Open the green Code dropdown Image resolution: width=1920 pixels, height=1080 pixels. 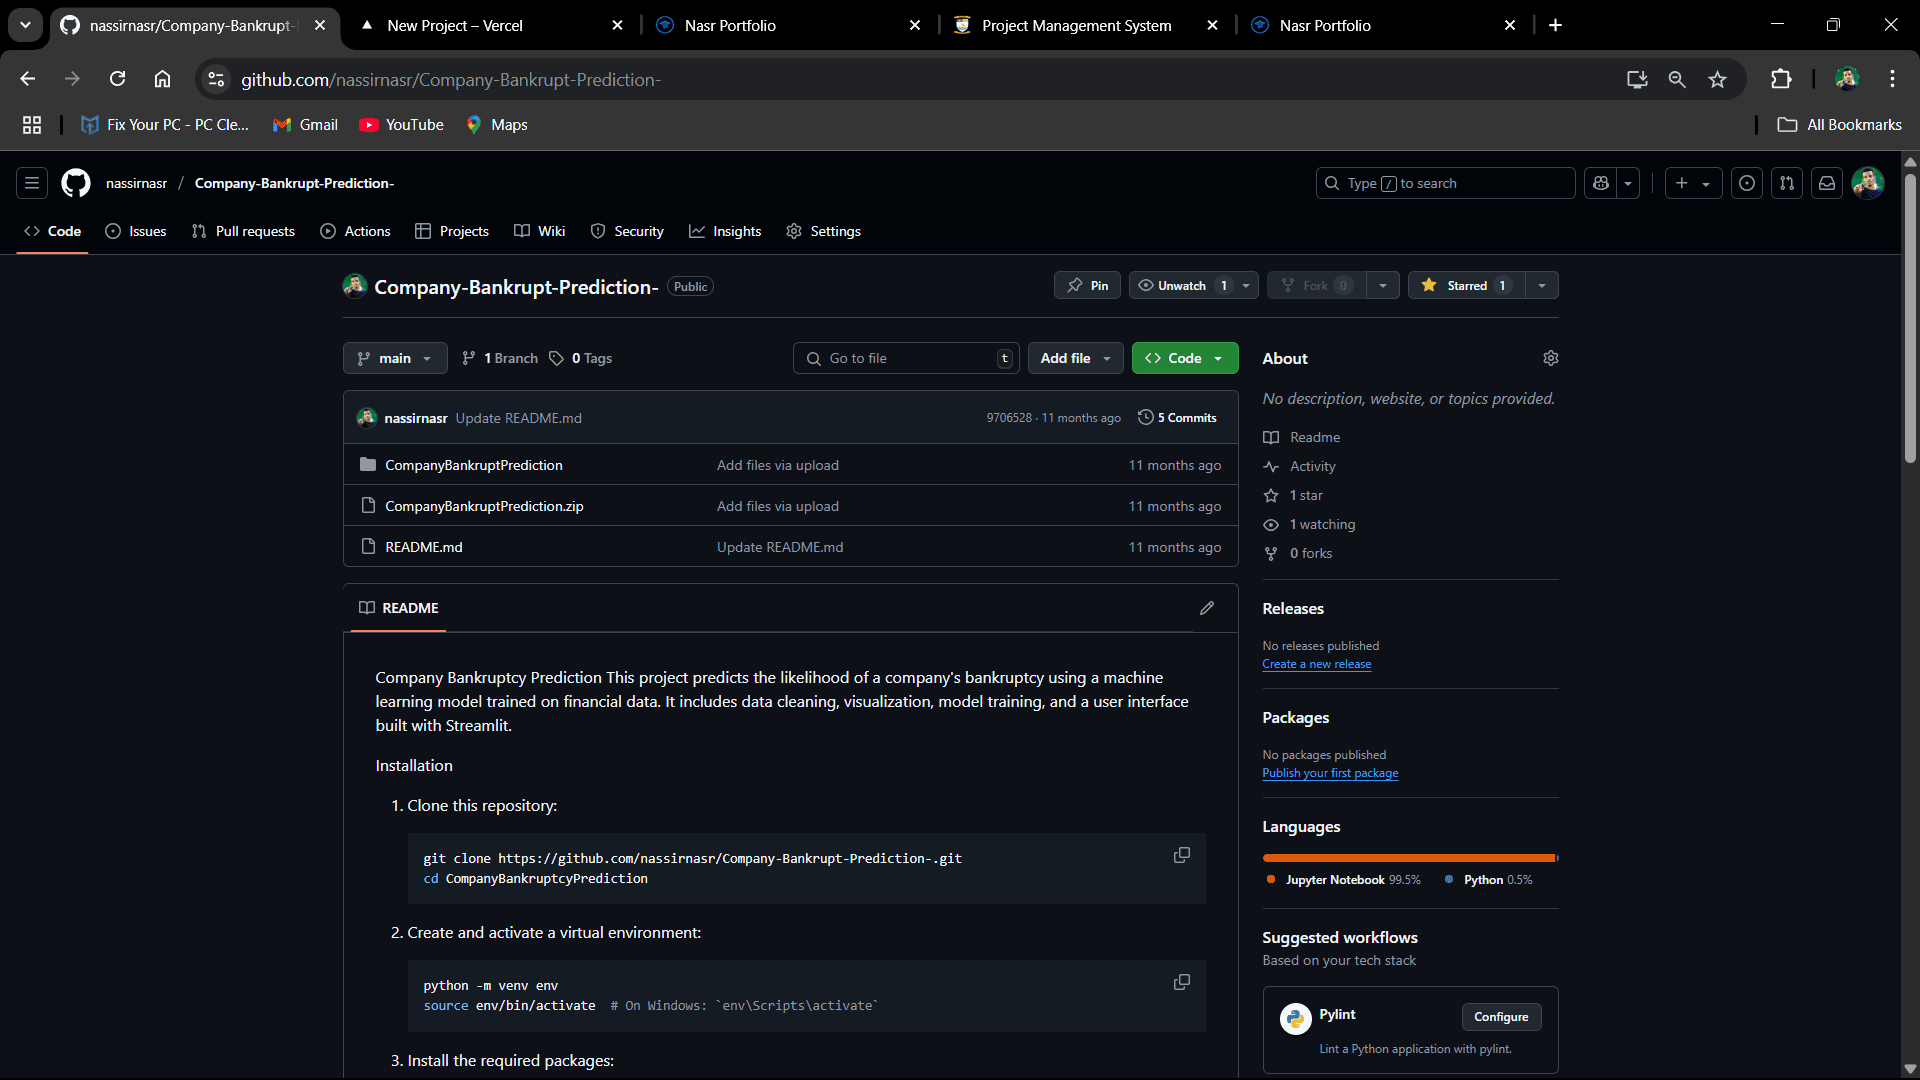tap(1184, 358)
